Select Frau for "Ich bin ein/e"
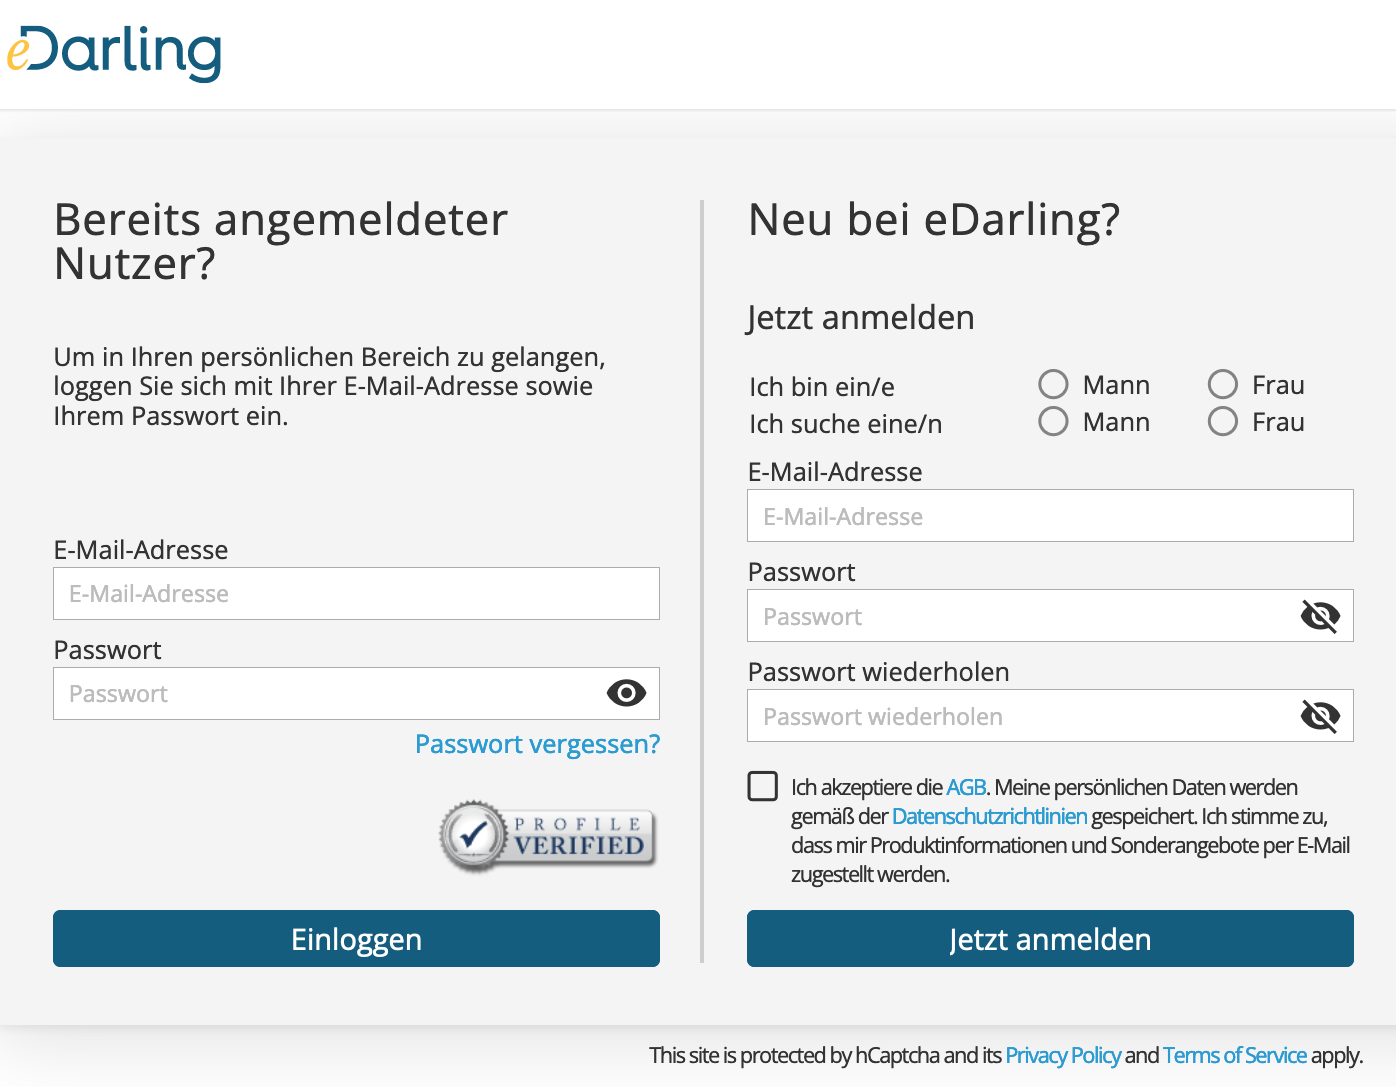 1222,385
